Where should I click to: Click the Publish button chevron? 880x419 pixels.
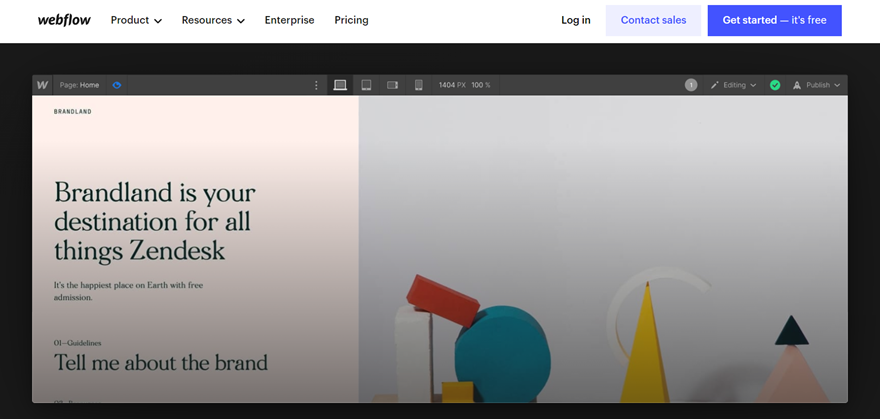[x=837, y=85]
